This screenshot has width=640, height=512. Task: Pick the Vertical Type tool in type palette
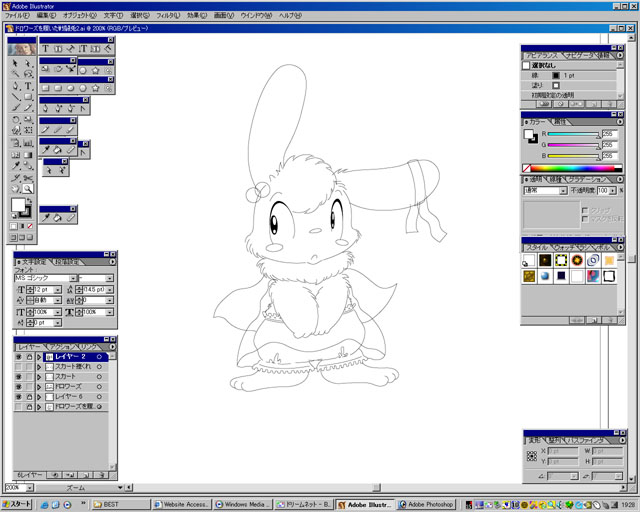coord(83,49)
